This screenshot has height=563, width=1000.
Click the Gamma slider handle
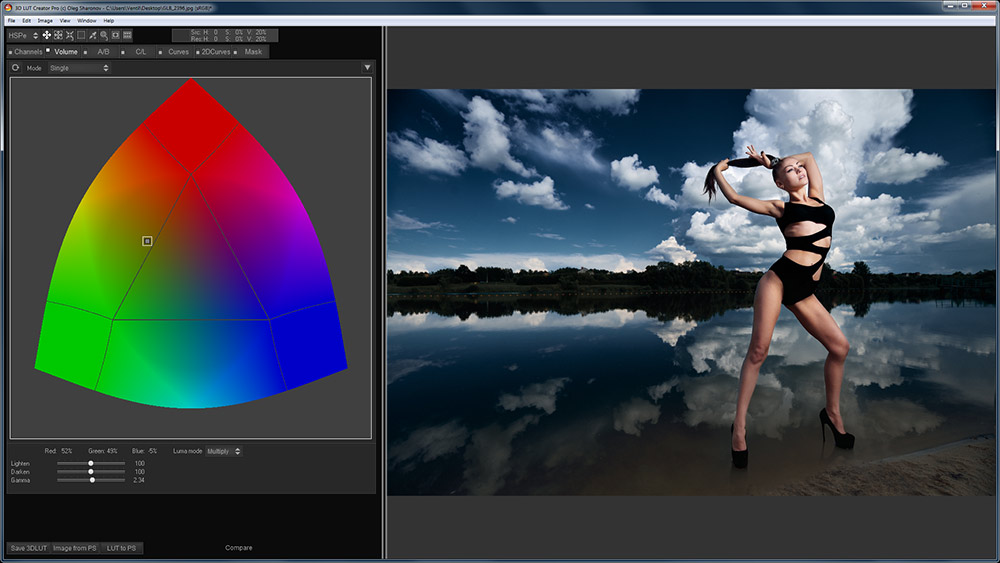click(x=92, y=480)
